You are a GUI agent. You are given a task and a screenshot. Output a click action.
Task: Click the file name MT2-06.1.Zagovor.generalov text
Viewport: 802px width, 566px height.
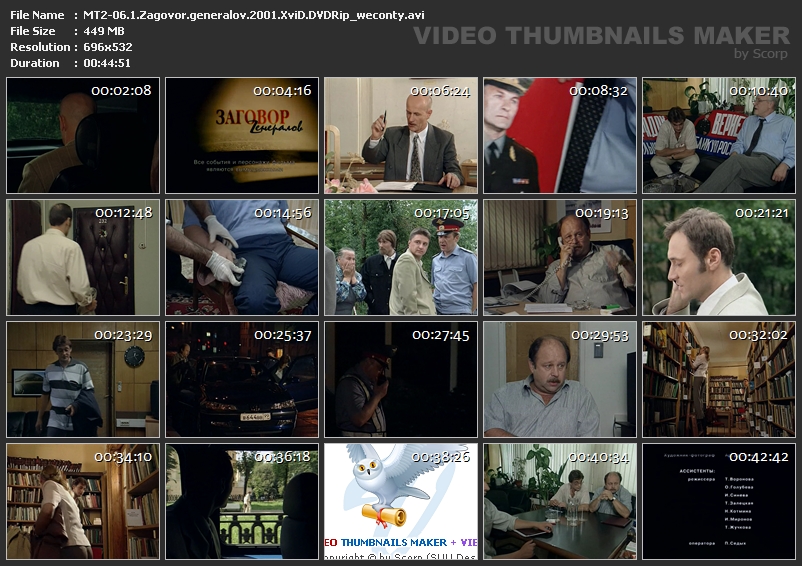(x=254, y=15)
